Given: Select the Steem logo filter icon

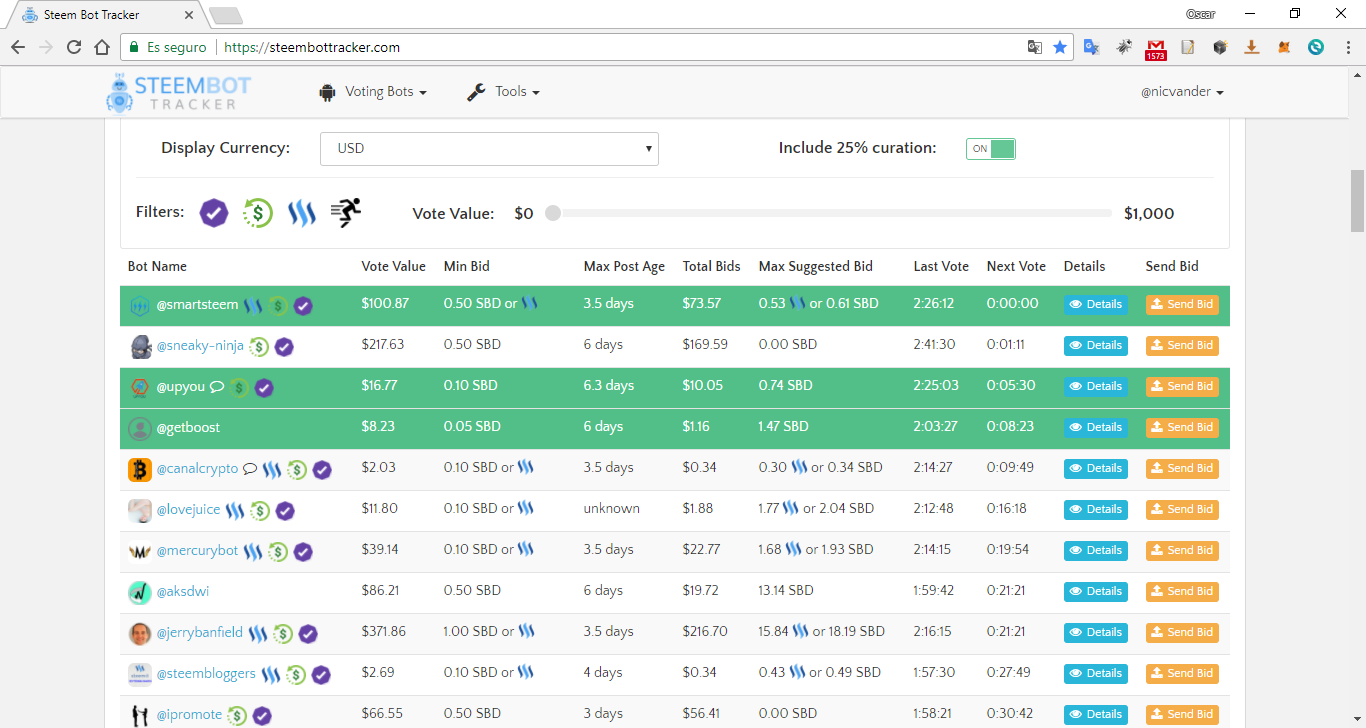Looking at the screenshot, I should (302, 213).
